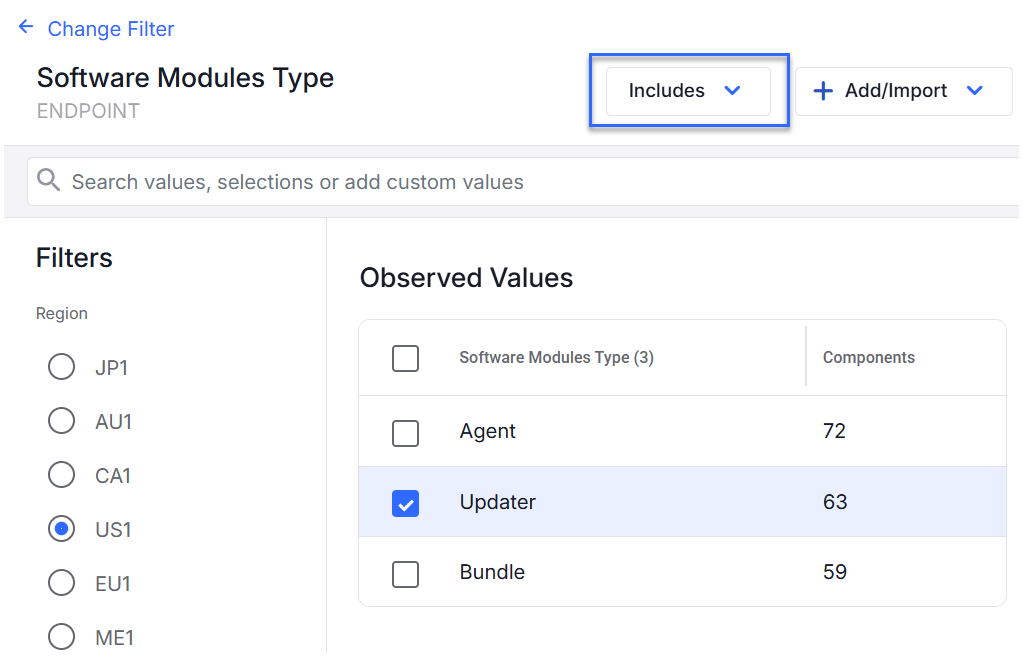This screenshot has height=657, width=1023.
Task: Click the plus icon inside Add/Import button
Action: click(x=822, y=90)
